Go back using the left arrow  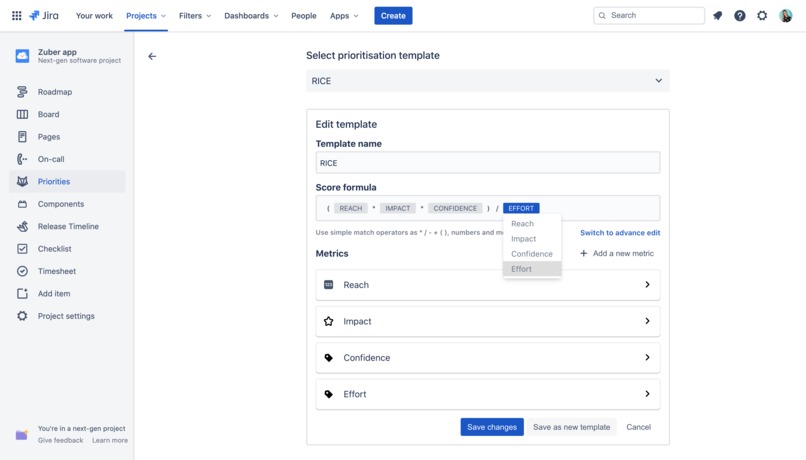click(x=152, y=56)
